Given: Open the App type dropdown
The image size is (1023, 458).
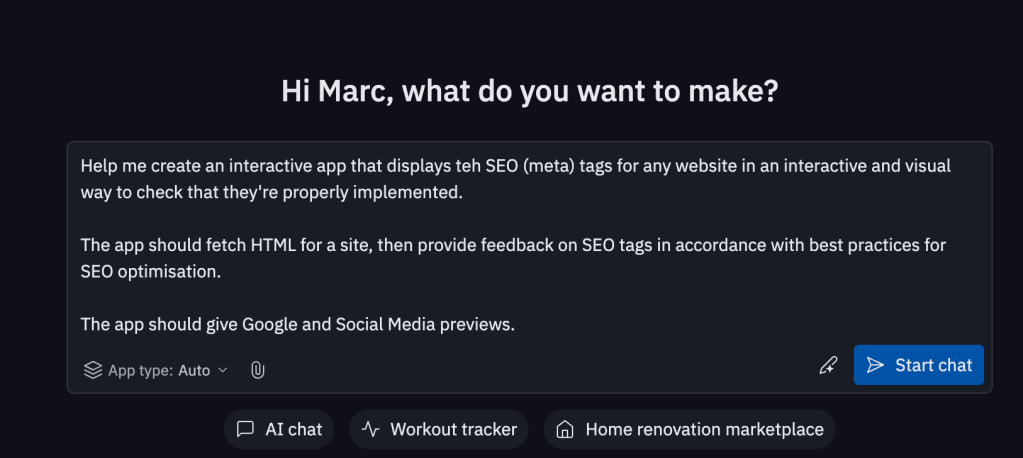Looking at the screenshot, I should click(156, 370).
